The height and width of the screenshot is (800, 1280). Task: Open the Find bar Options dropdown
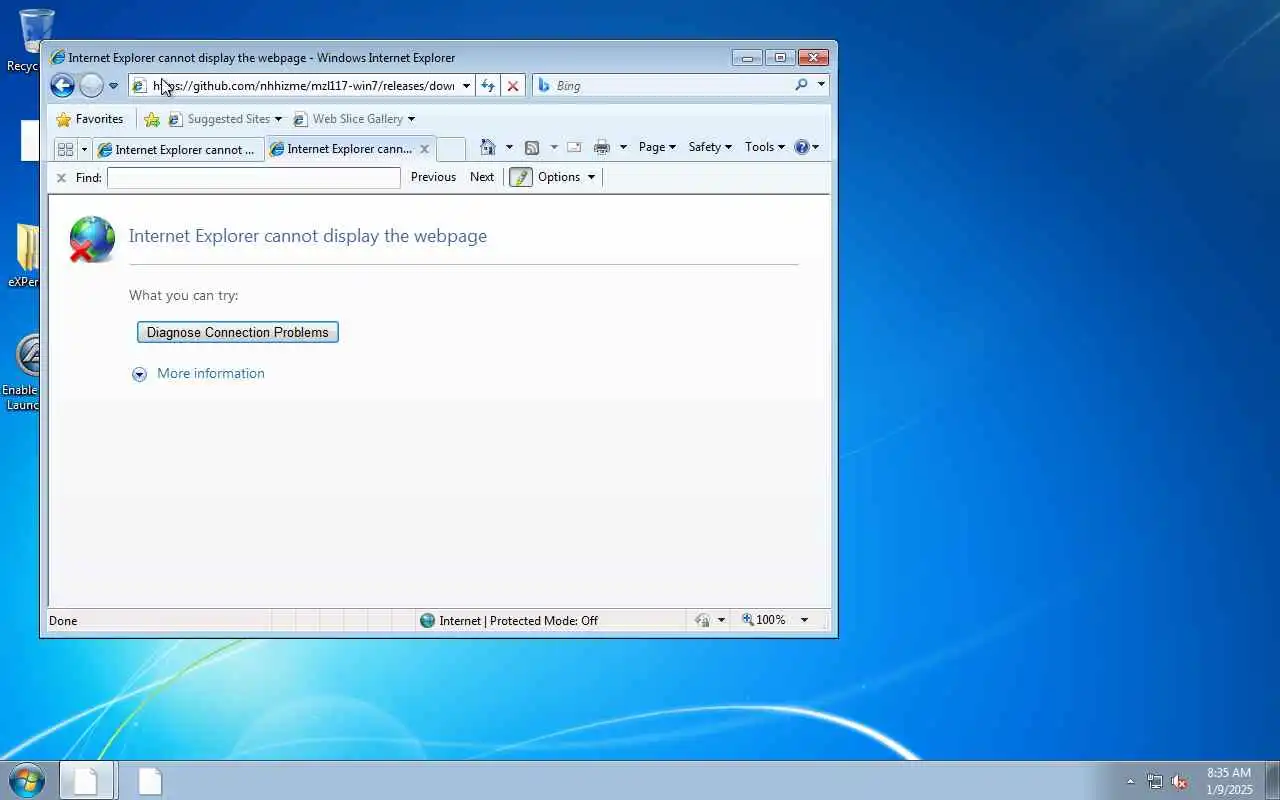click(x=566, y=177)
